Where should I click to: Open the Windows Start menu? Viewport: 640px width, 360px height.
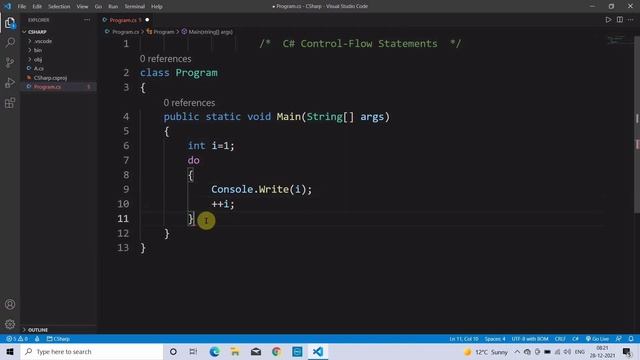(10, 352)
